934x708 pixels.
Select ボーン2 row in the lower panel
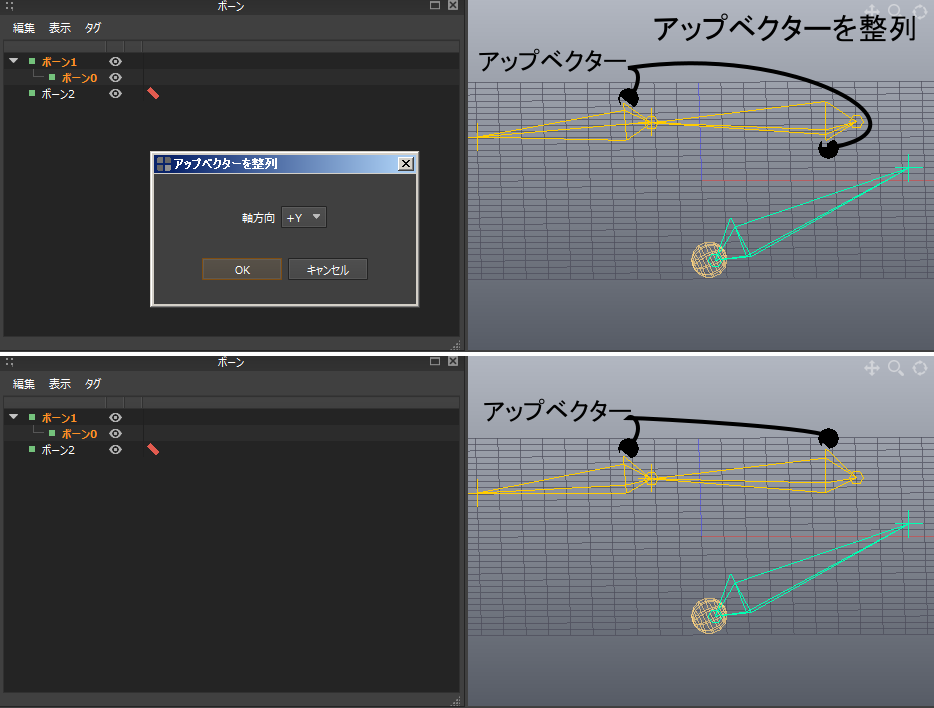click(x=231, y=450)
